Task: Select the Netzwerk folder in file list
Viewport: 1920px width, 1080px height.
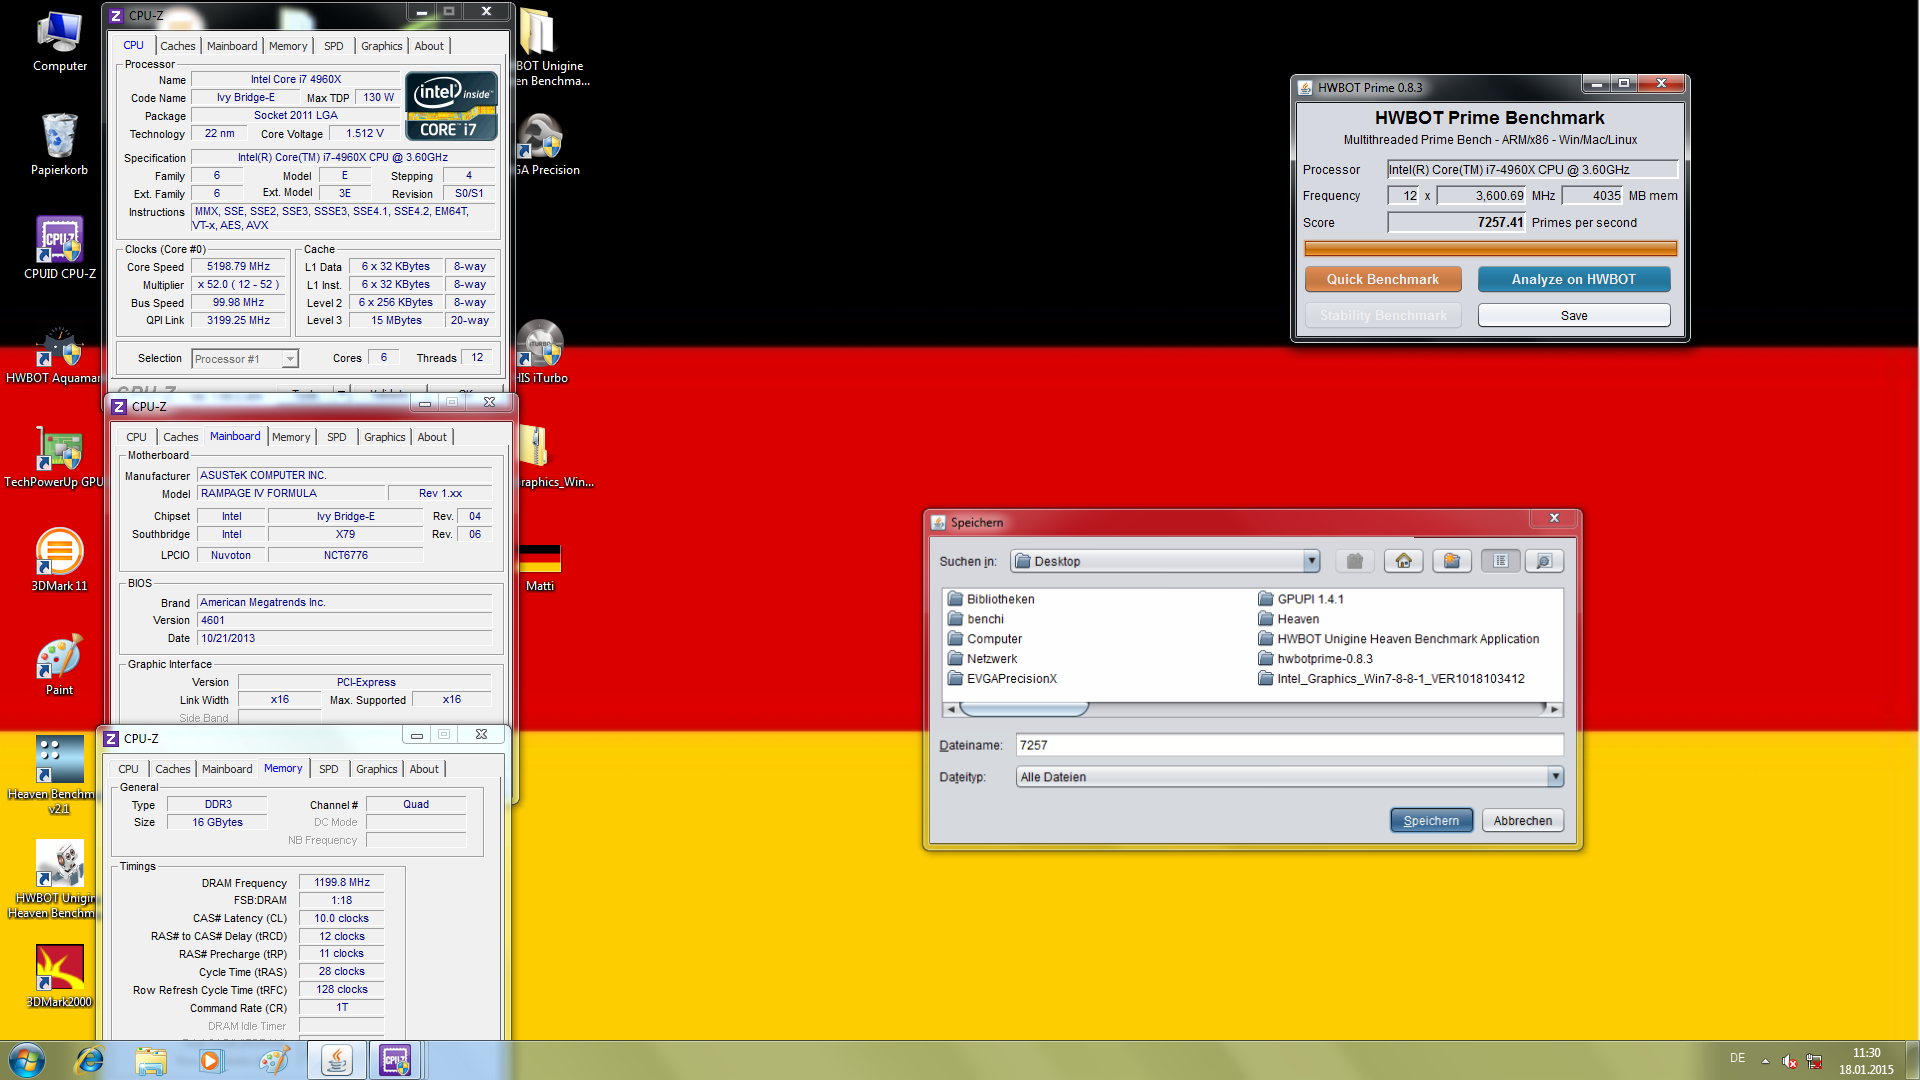Action: click(982, 659)
